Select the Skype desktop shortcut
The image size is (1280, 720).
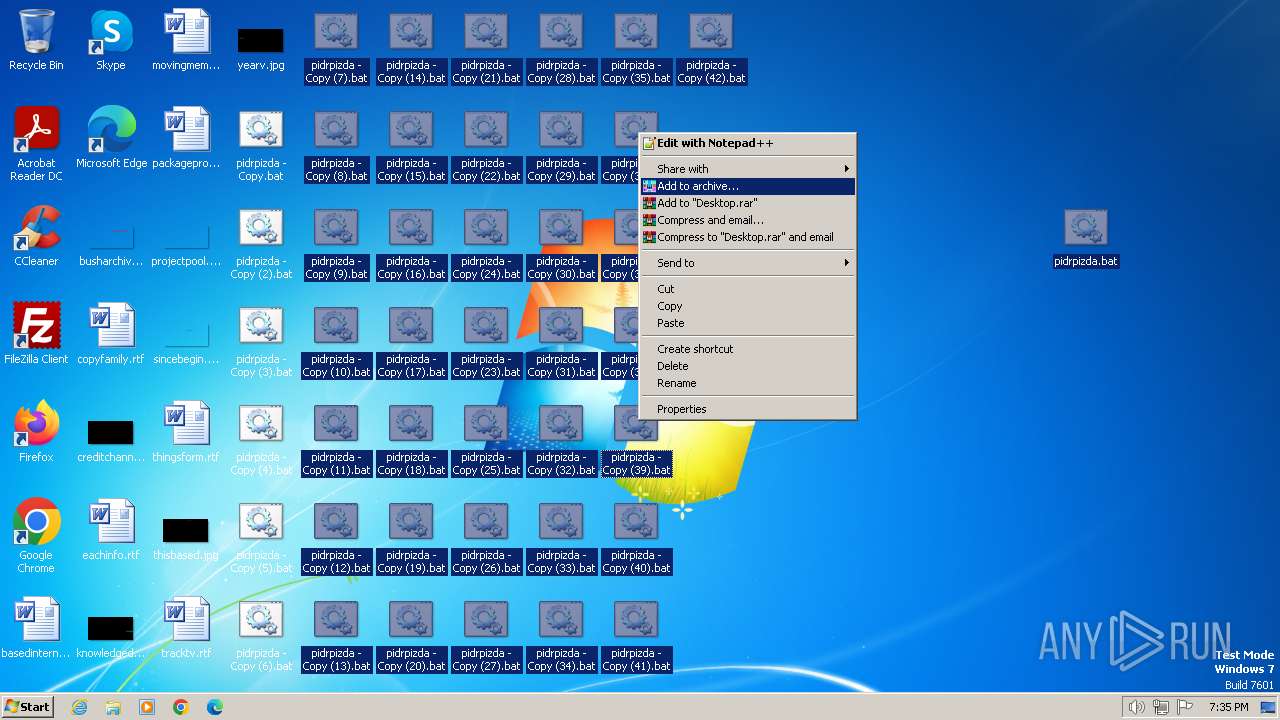[111, 41]
